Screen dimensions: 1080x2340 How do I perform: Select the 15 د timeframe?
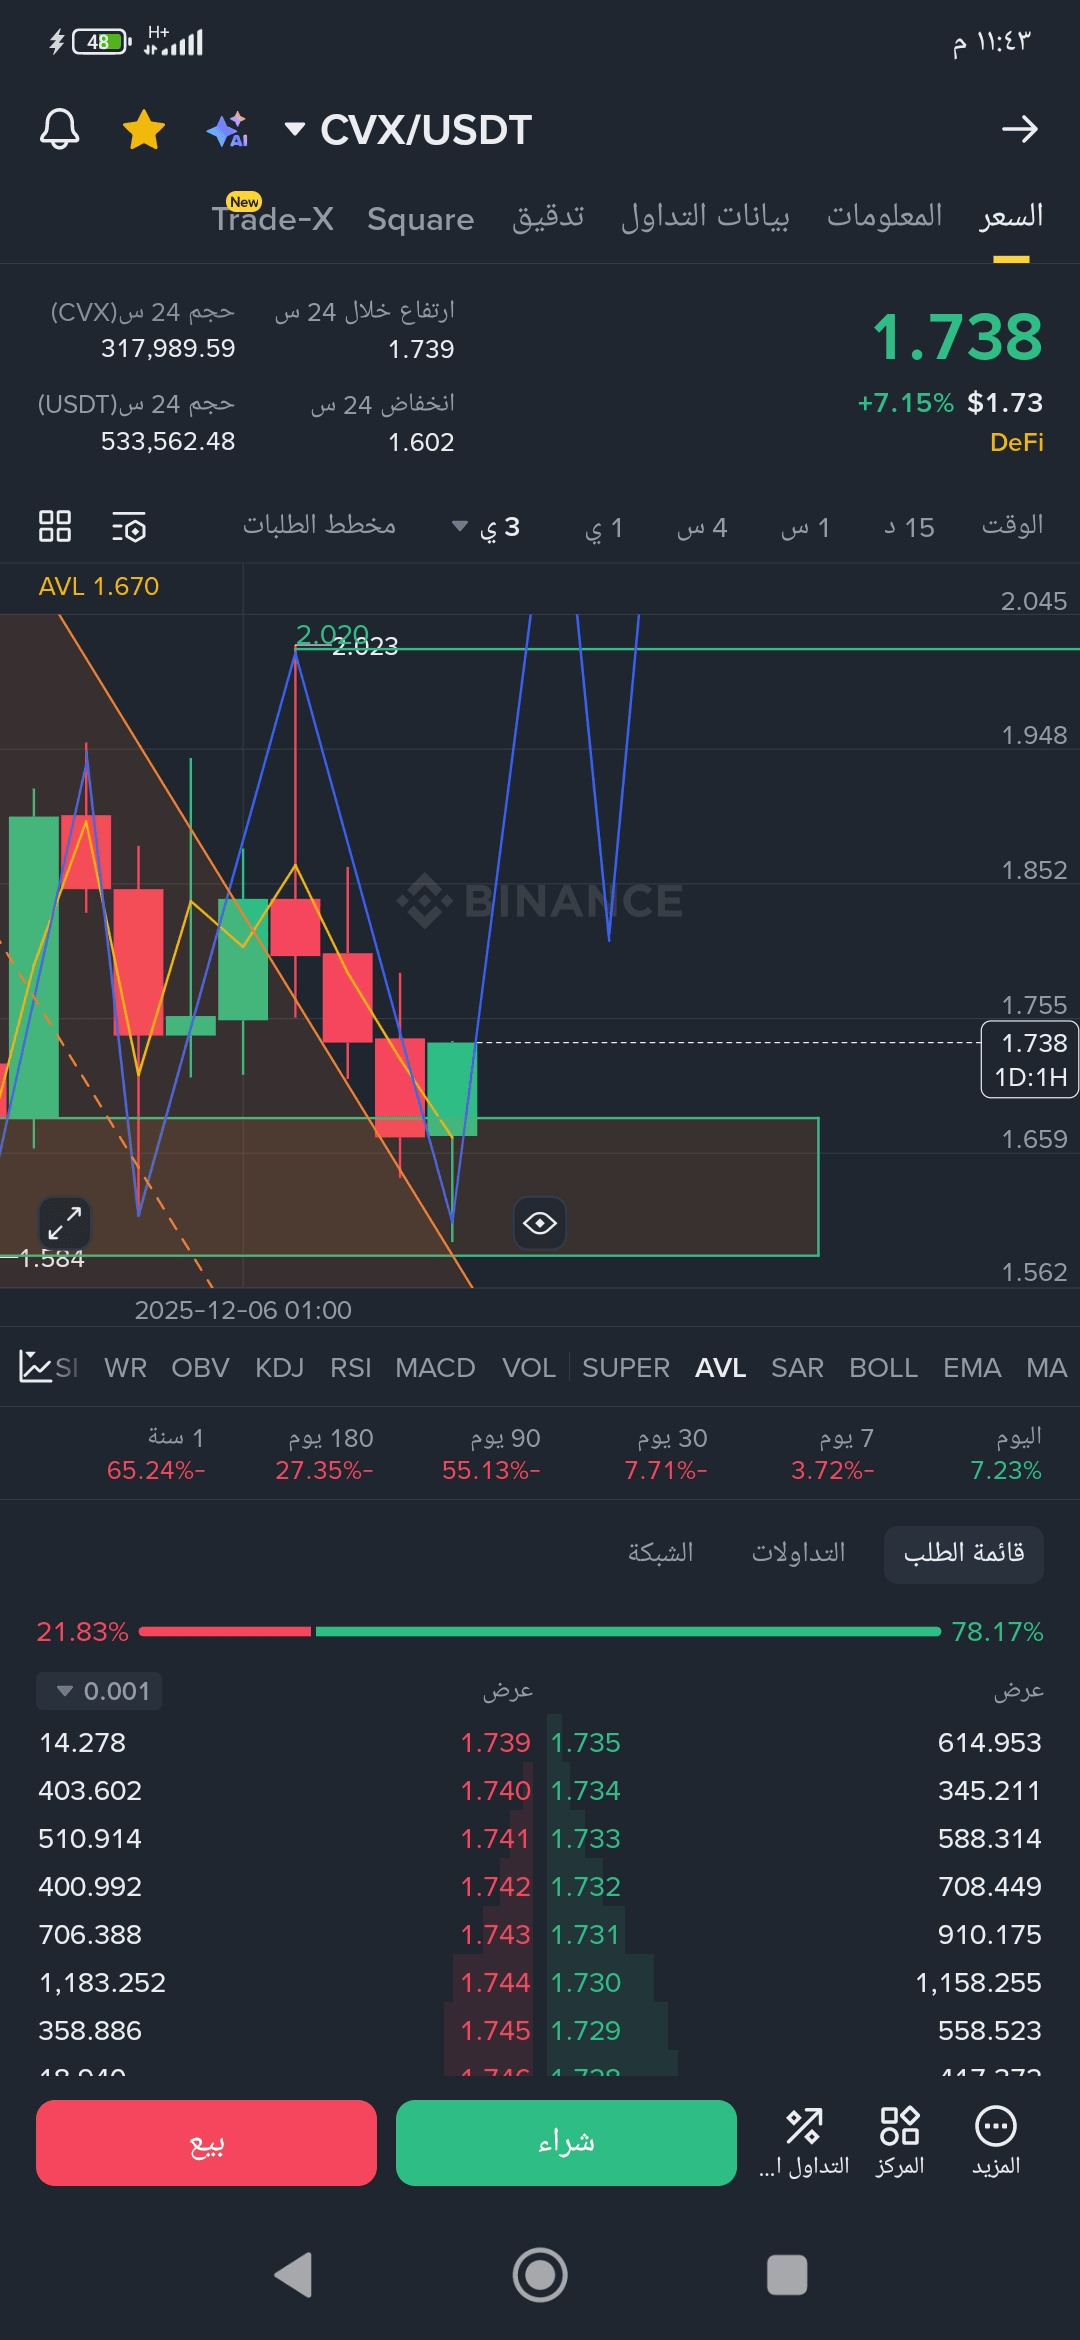click(x=909, y=527)
